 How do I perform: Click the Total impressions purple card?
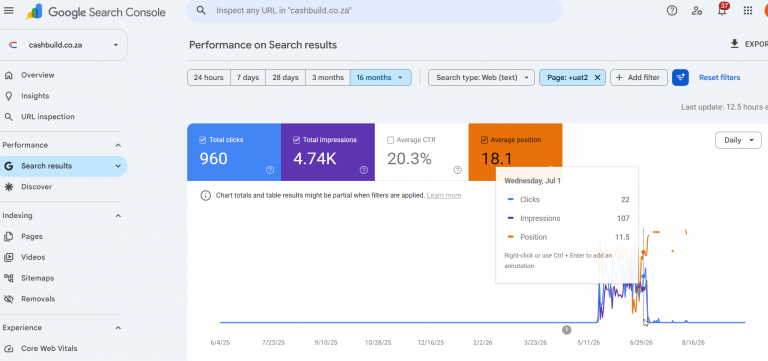pyautogui.click(x=328, y=152)
